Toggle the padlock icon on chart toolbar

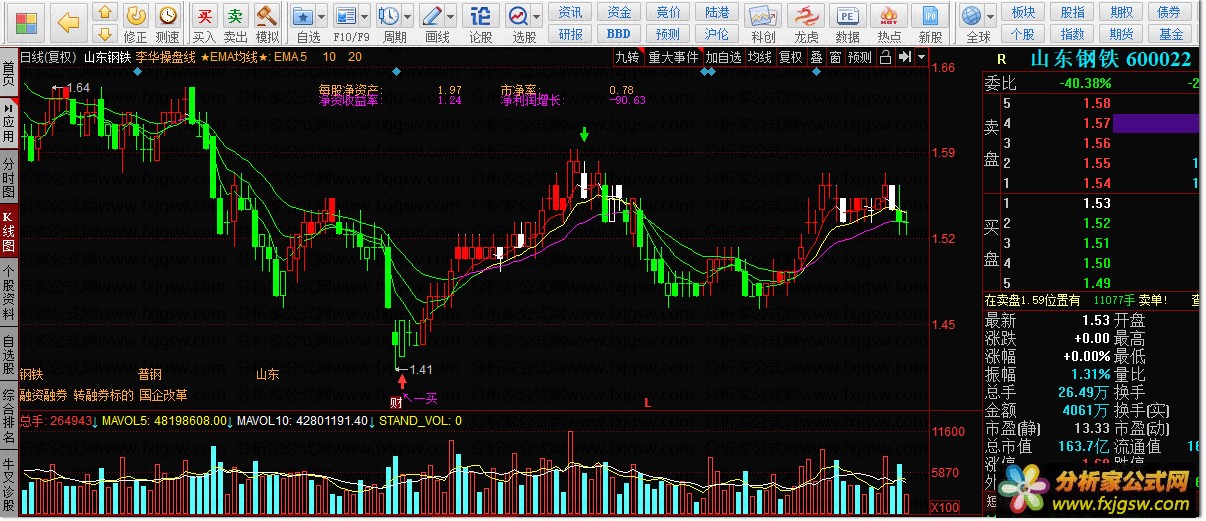[x=885, y=57]
